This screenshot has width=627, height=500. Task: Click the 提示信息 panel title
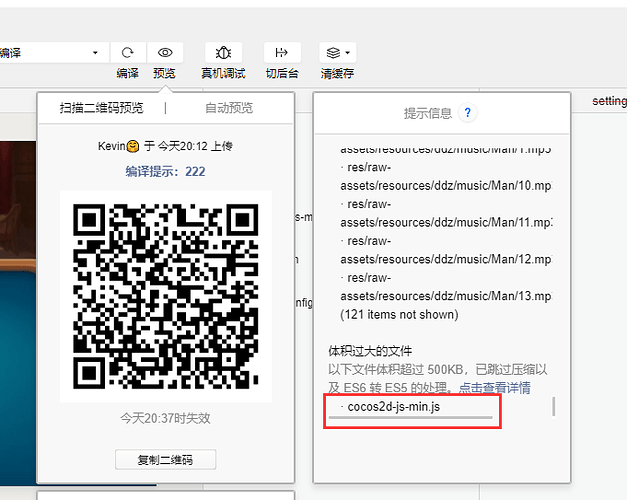[x=427, y=113]
